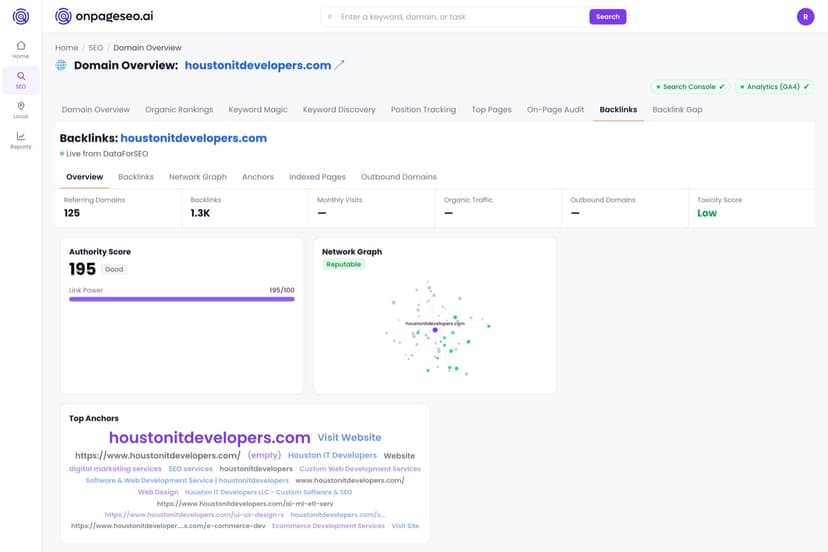Image resolution: width=828 pixels, height=552 pixels.
Task: Click the edit pencil beside the domain name
Action: (340, 65)
